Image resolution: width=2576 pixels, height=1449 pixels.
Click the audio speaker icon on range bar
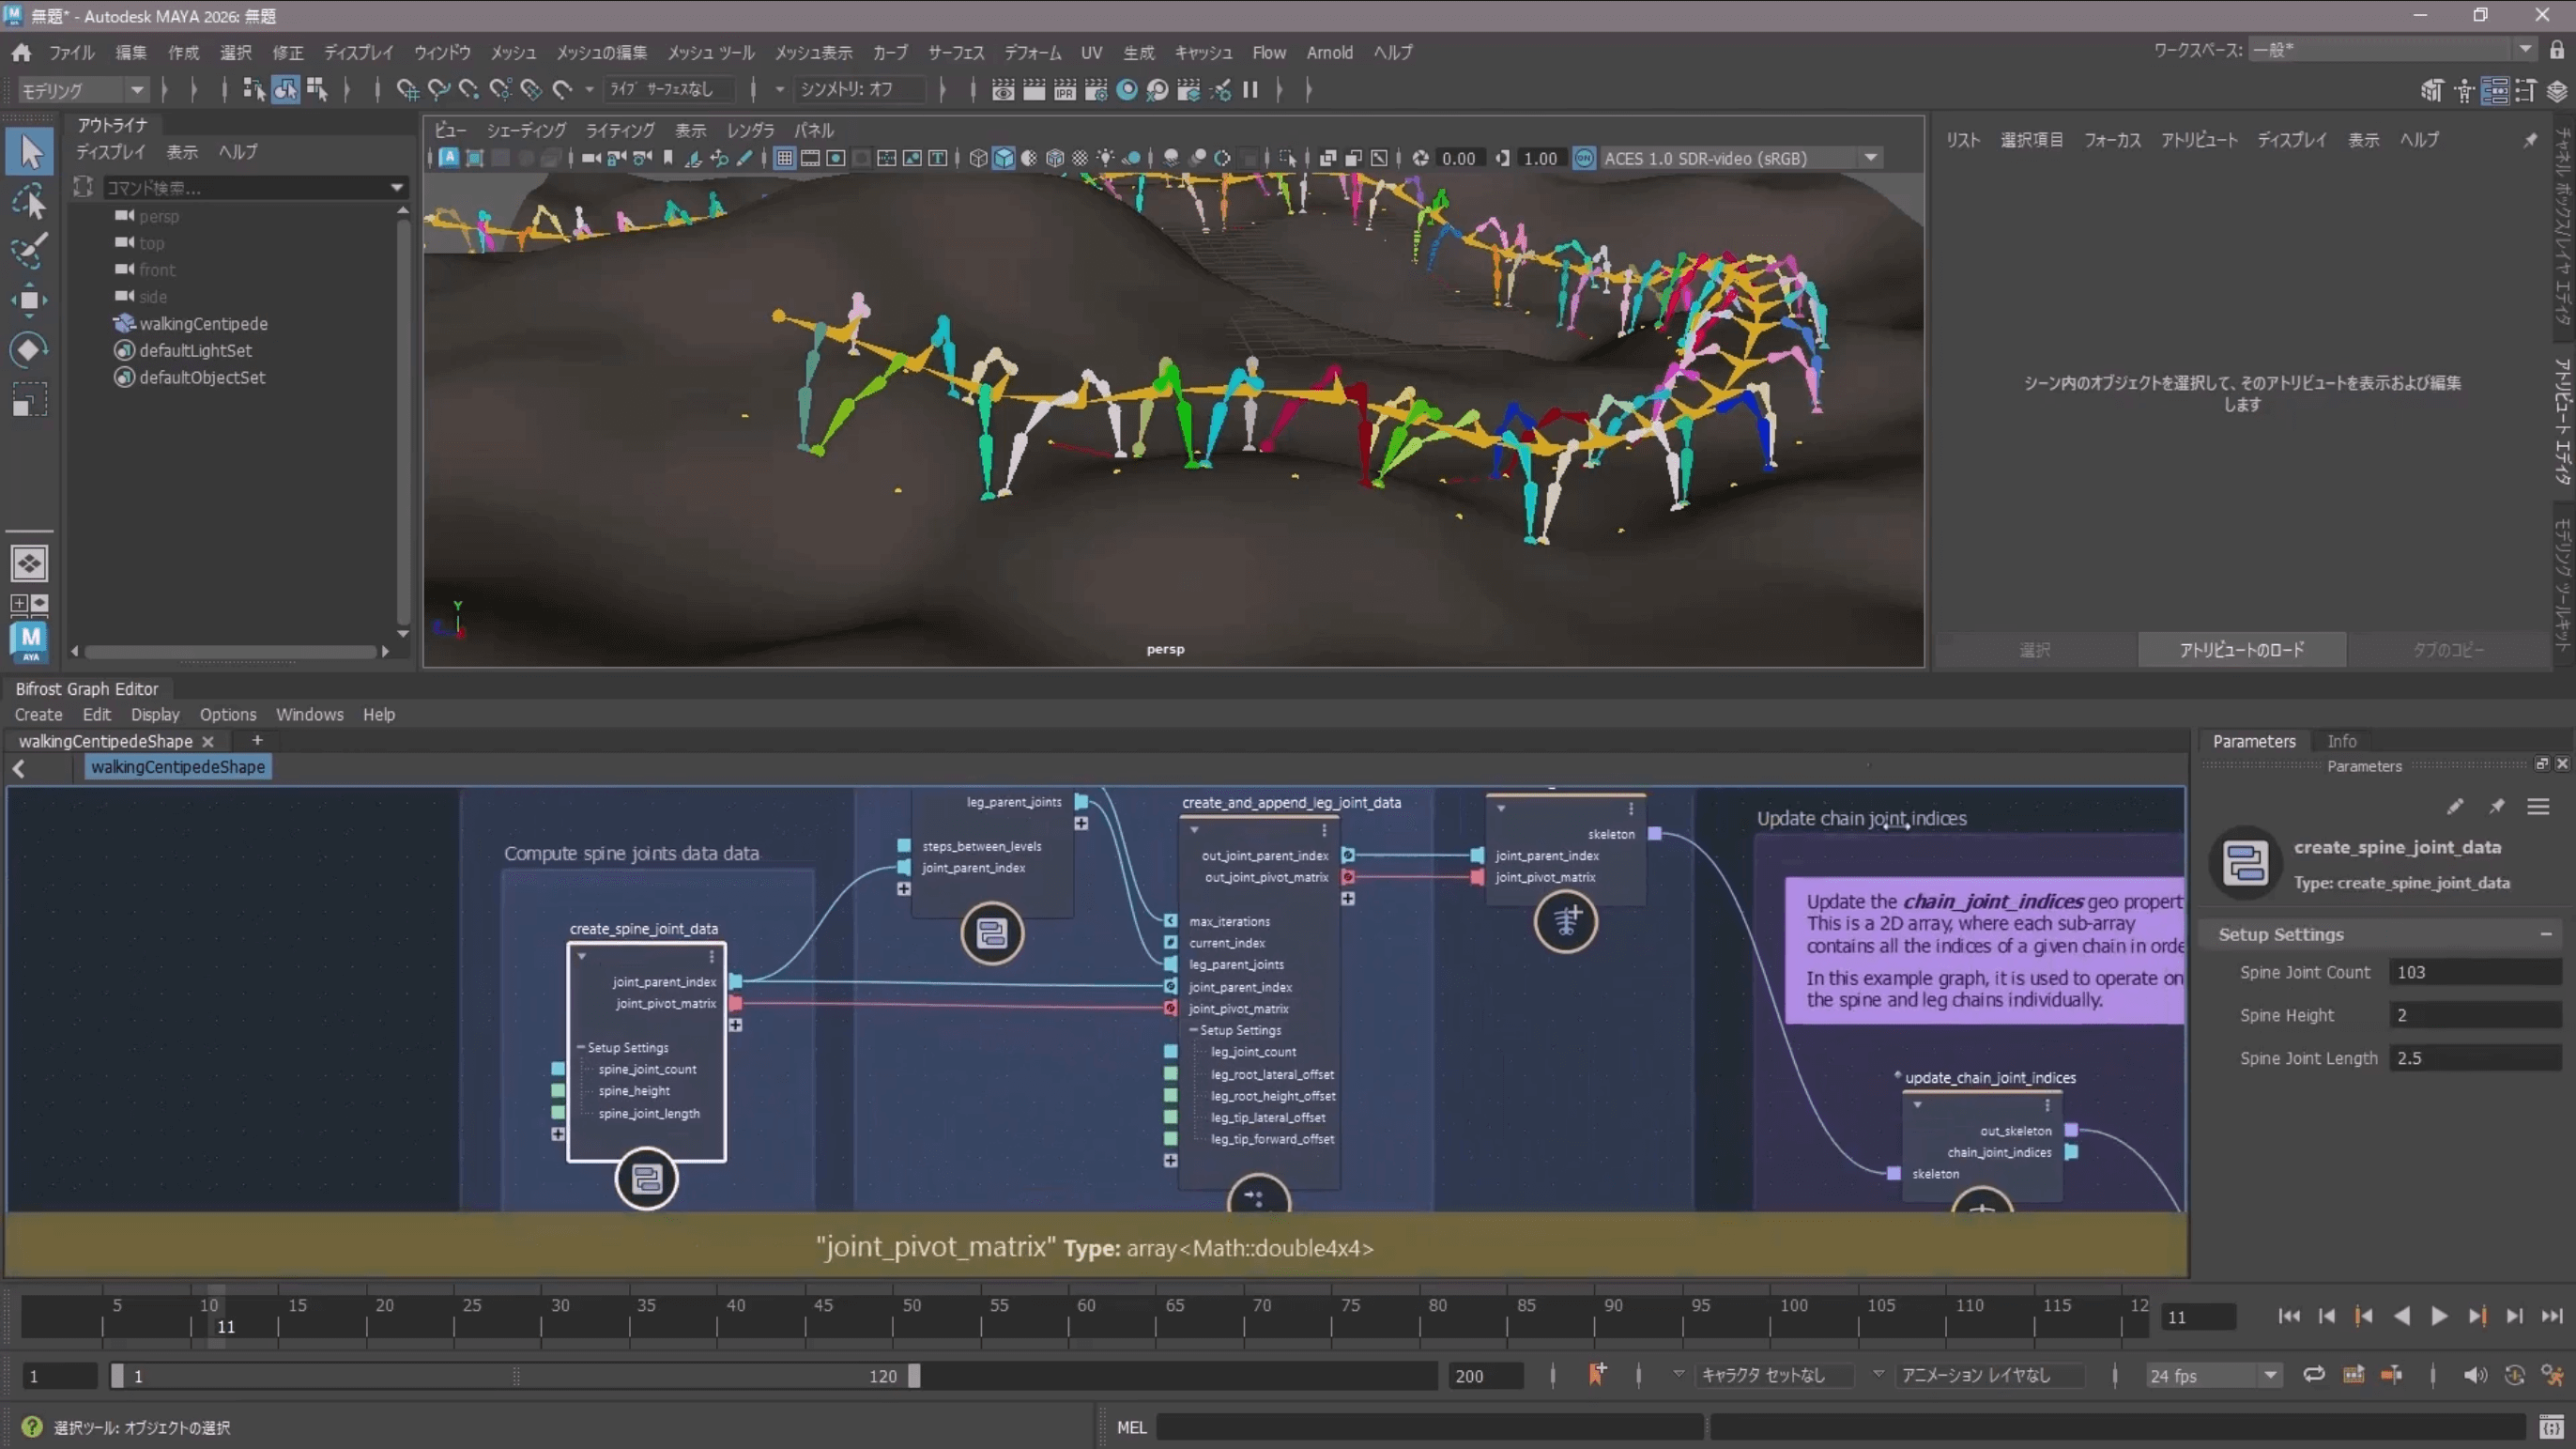pos(2475,1375)
